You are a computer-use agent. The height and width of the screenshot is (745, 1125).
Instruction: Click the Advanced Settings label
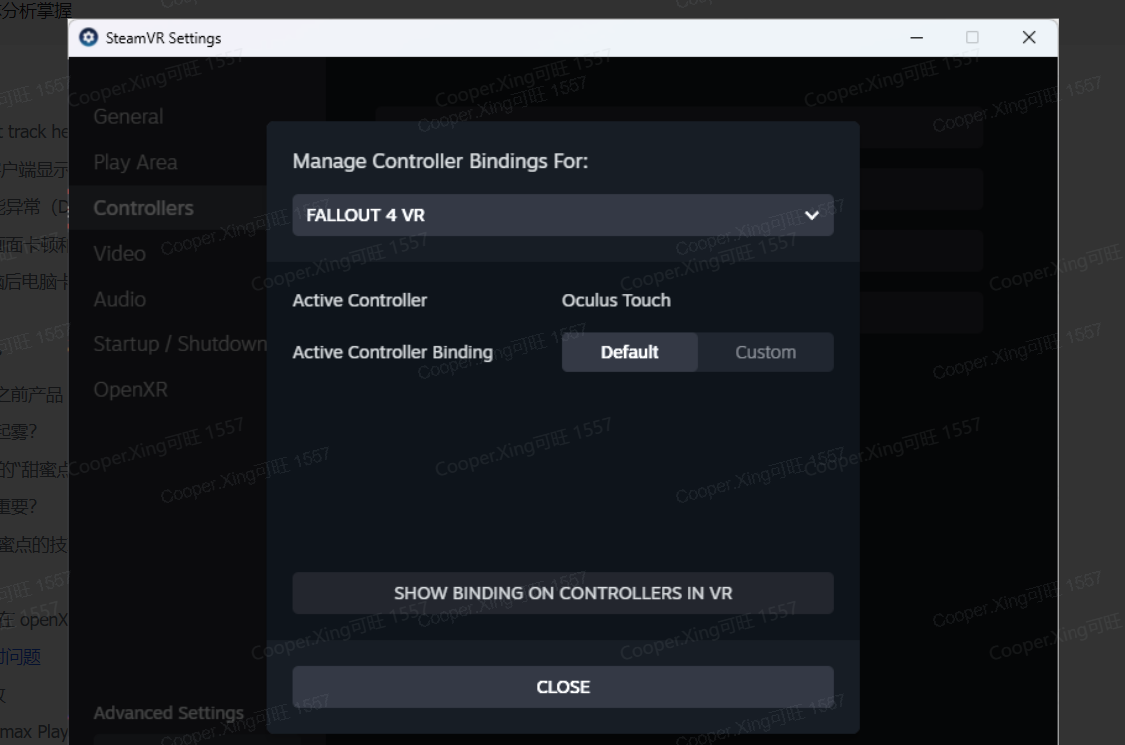click(169, 713)
